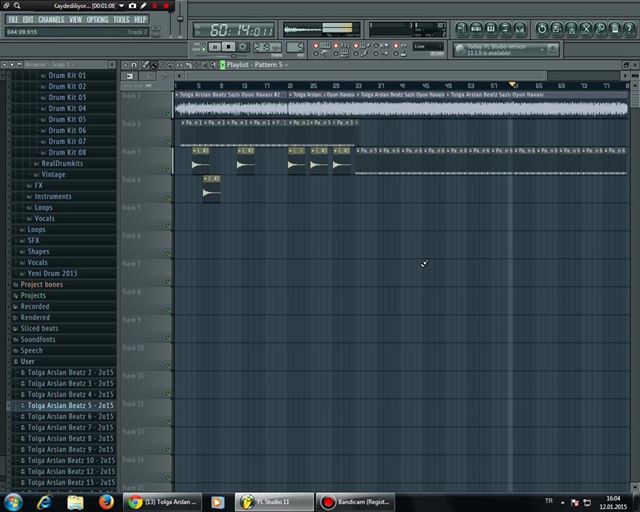Select the Draw pencil tool in Playlist

tap(145, 65)
